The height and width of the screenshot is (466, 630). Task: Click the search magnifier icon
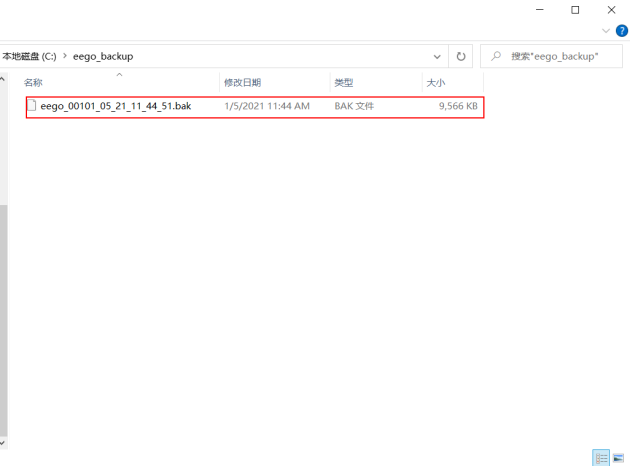click(496, 56)
